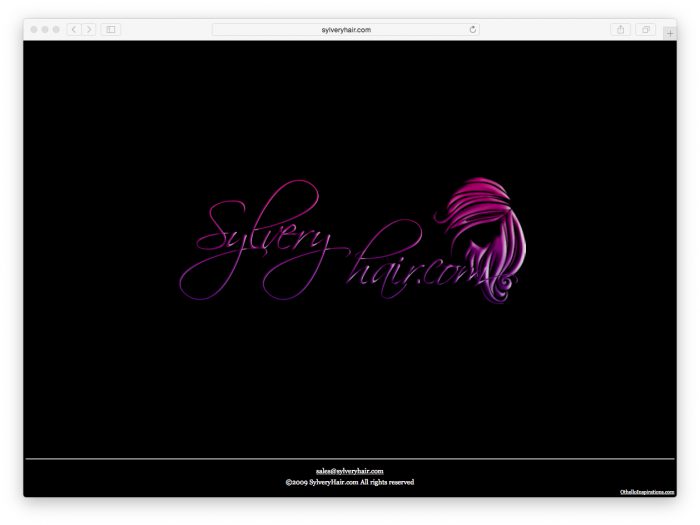Toggle the Safari sidebar panel
The height and width of the screenshot is (525, 700).
(110, 30)
